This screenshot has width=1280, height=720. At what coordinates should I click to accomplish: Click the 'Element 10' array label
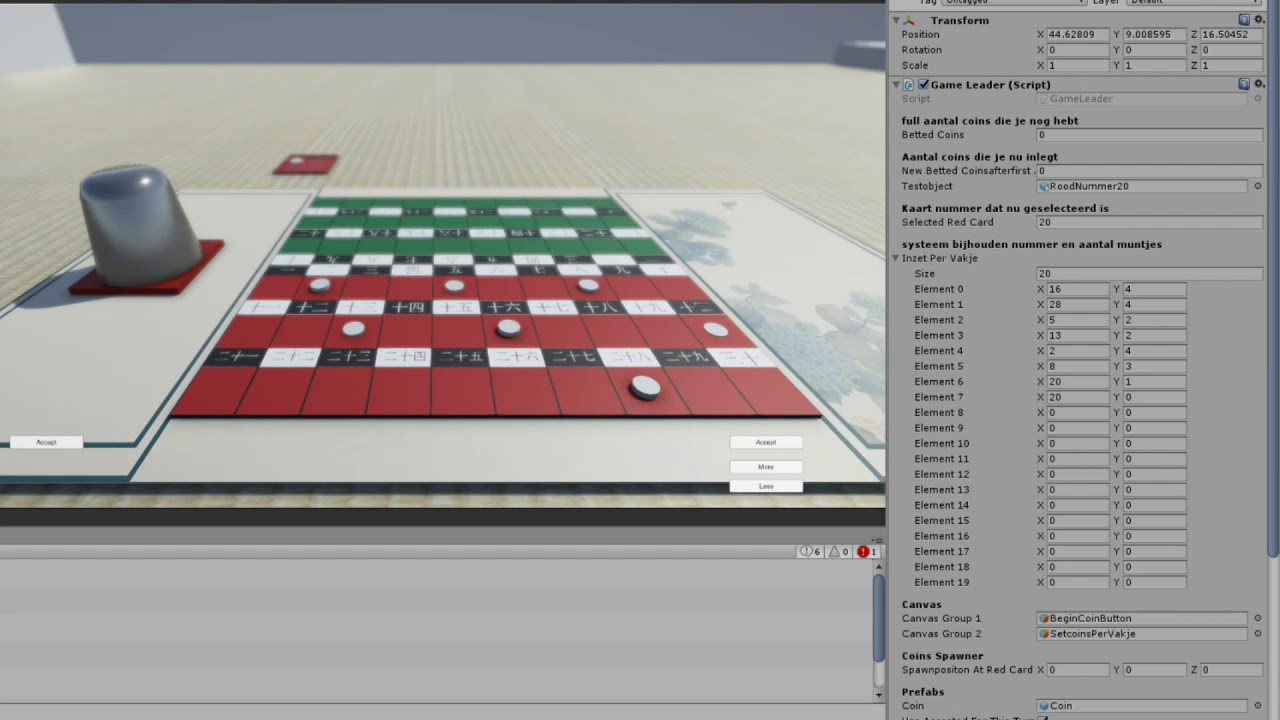coord(941,444)
